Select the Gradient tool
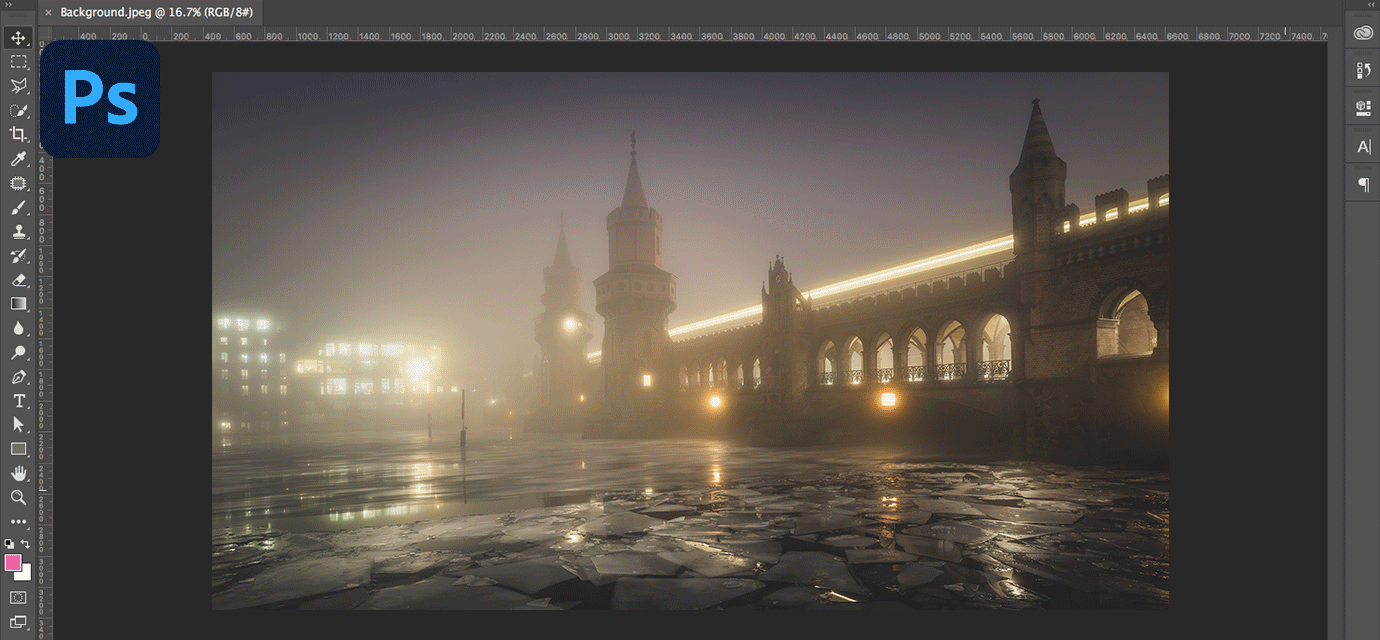The image size is (1380, 640). coord(18,303)
